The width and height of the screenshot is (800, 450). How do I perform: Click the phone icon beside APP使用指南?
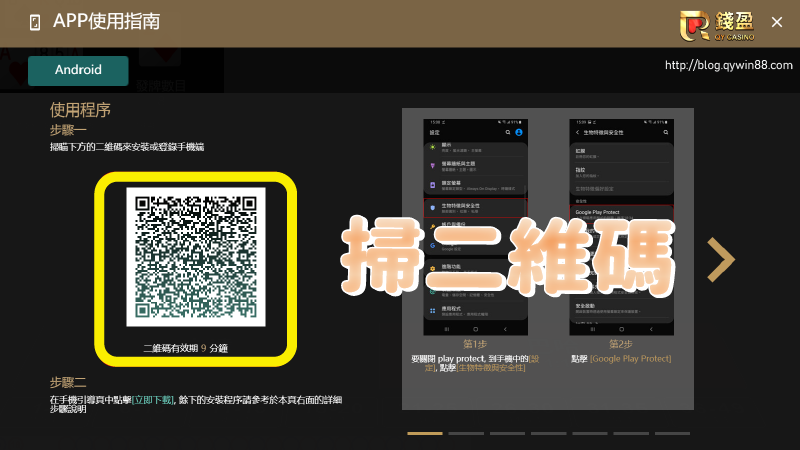pyautogui.click(x=36, y=22)
